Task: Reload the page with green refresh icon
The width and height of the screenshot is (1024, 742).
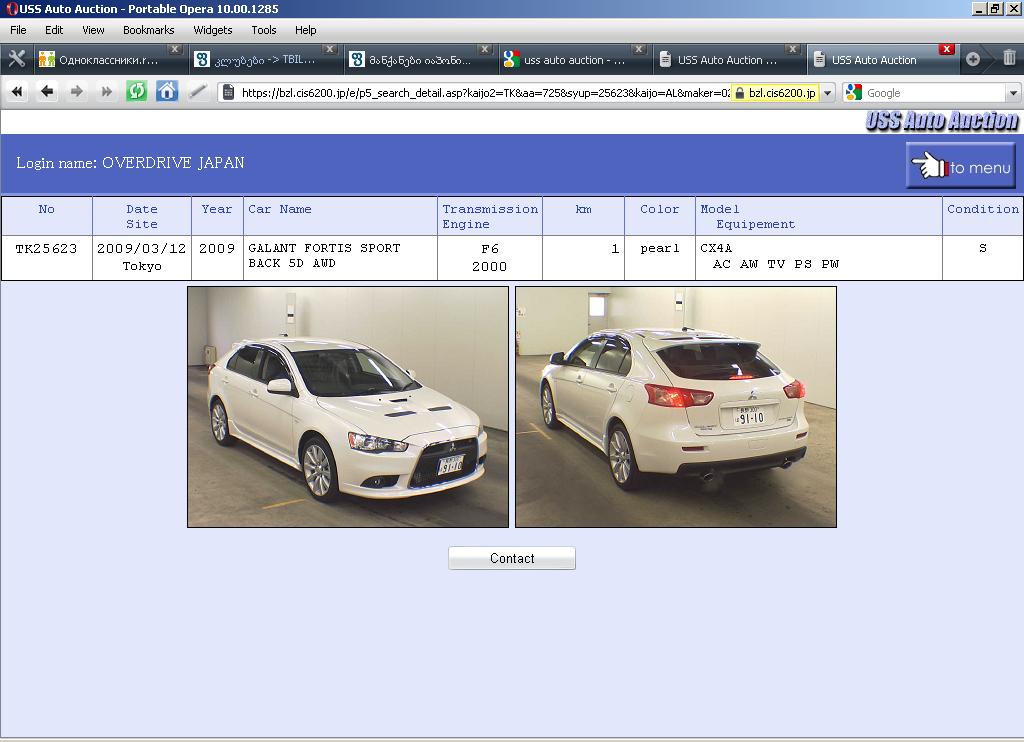Action: coord(137,92)
